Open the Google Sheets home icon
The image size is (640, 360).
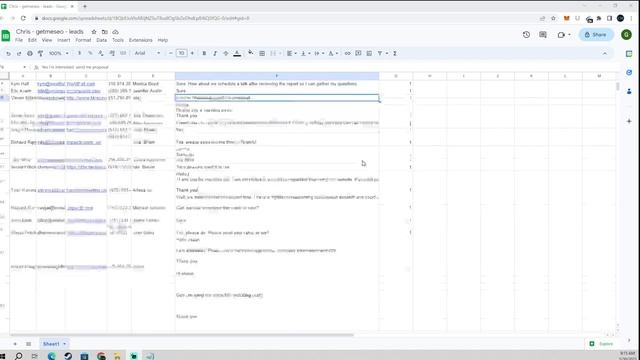click(6, 36)
